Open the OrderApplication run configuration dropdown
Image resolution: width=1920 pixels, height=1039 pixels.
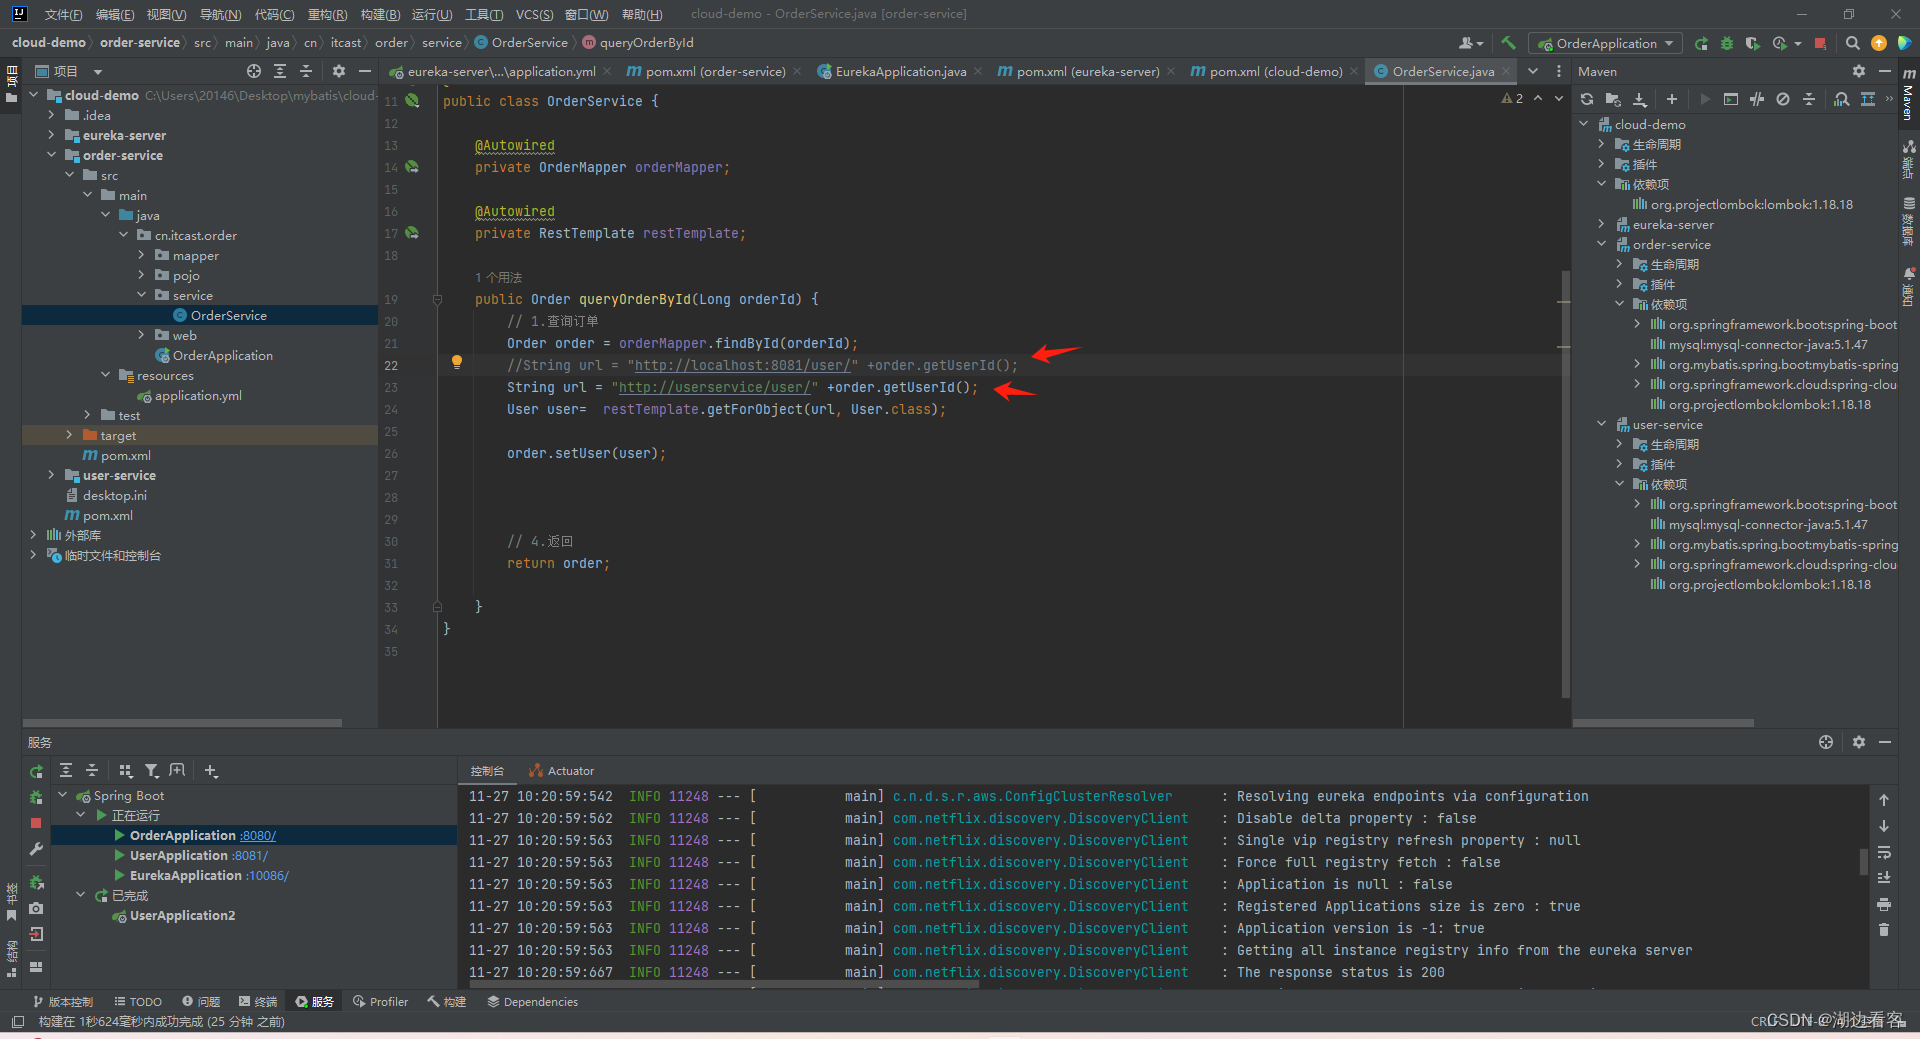[1607, 43]
